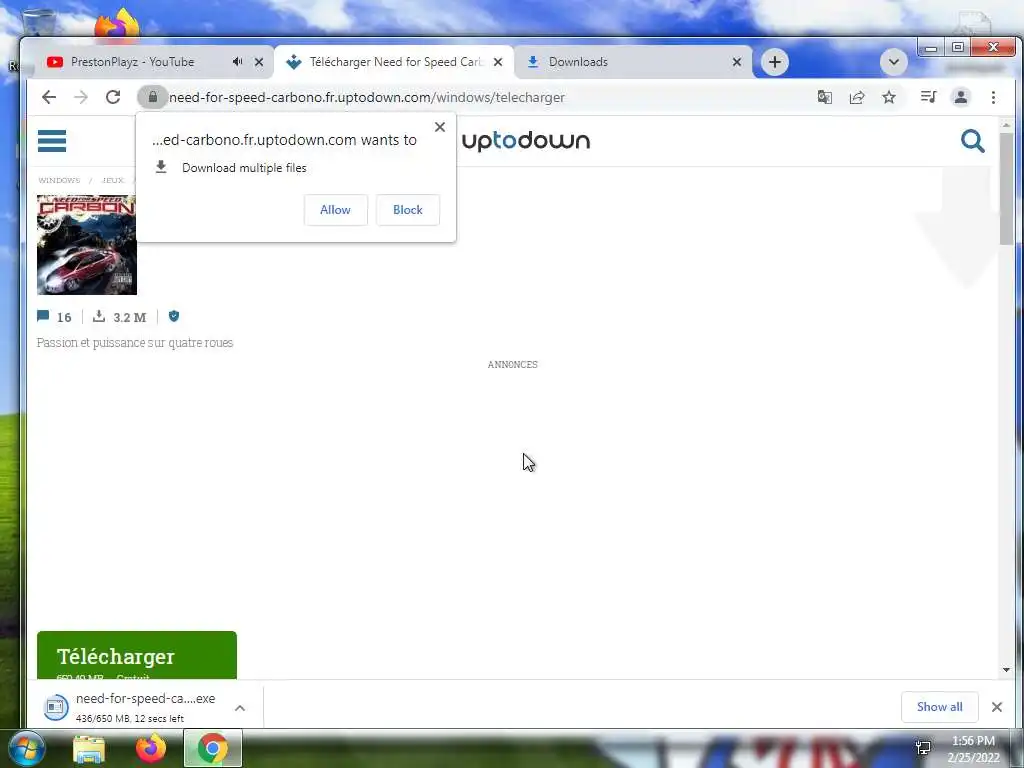Block downloading multiple files
Screen dimensions: 1024x768
[408, 210]
